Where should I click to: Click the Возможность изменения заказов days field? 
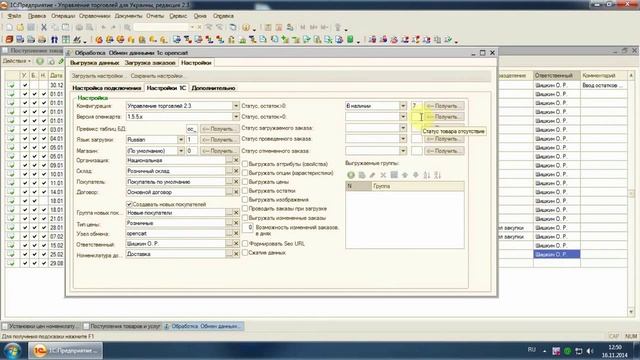pyautogui.click(x=248, y=228)
